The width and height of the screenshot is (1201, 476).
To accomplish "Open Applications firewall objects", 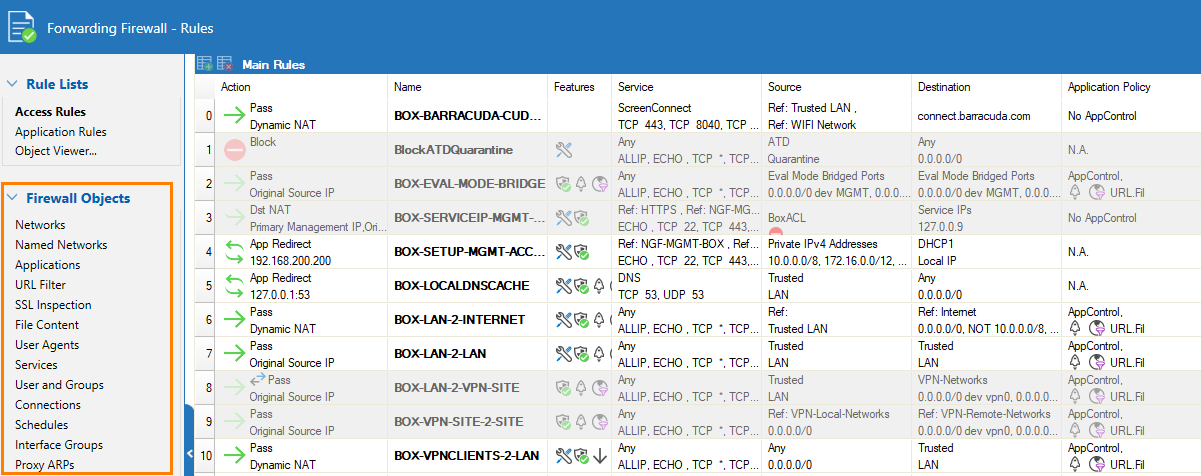I will click(x=48, y=265).
